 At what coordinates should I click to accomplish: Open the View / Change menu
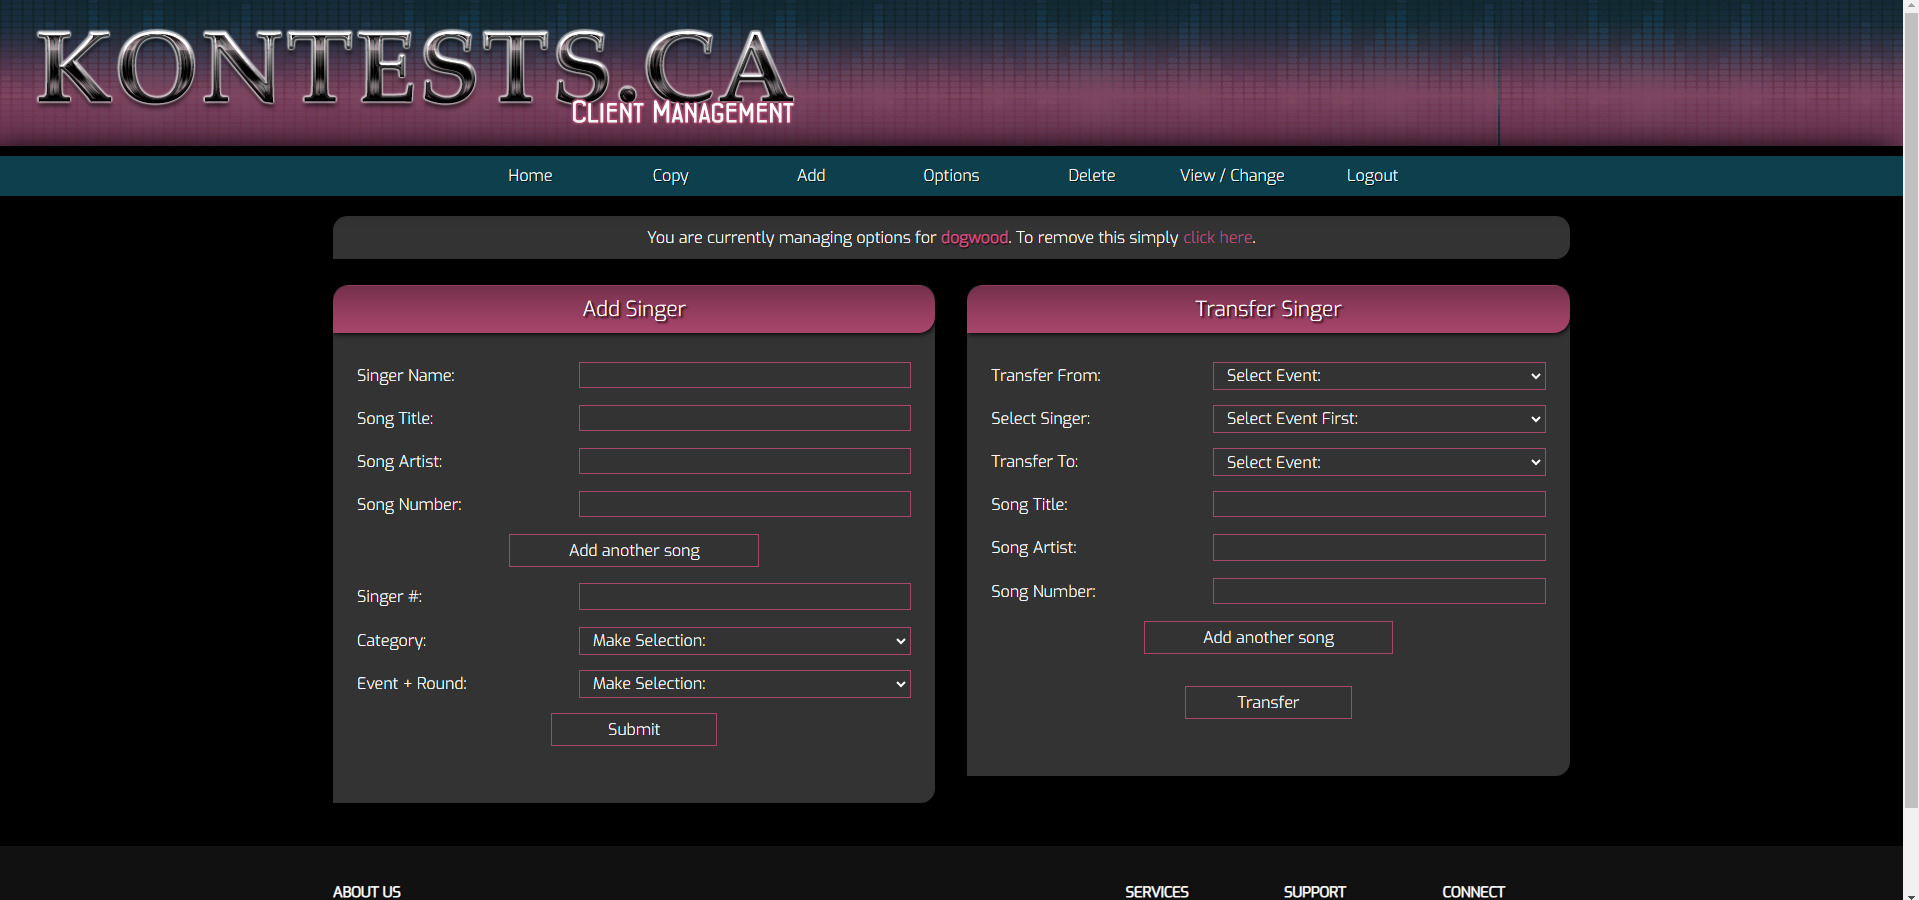[x=1232, y=175]
